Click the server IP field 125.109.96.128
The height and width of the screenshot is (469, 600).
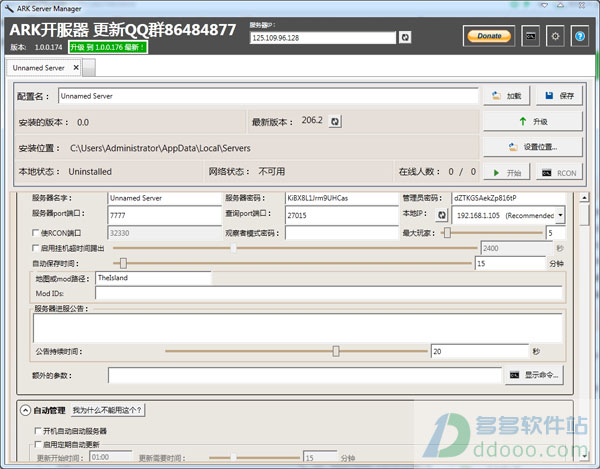pyautogui.click(x=323, y=38)
